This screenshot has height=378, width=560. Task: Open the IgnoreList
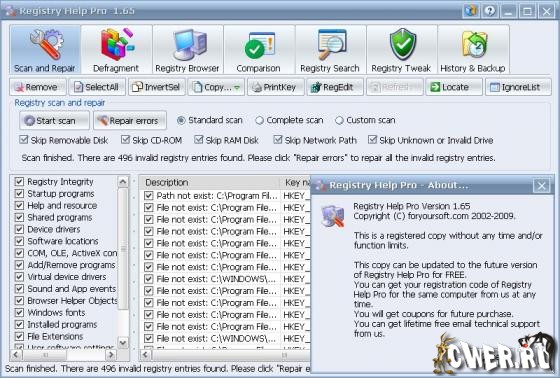[518, 87]
